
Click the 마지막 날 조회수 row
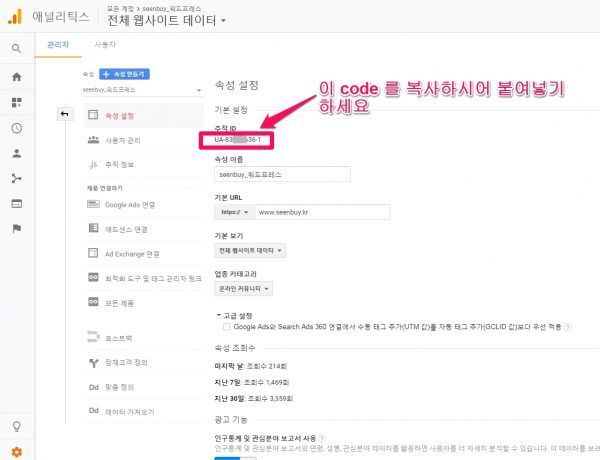click(251, 366)
